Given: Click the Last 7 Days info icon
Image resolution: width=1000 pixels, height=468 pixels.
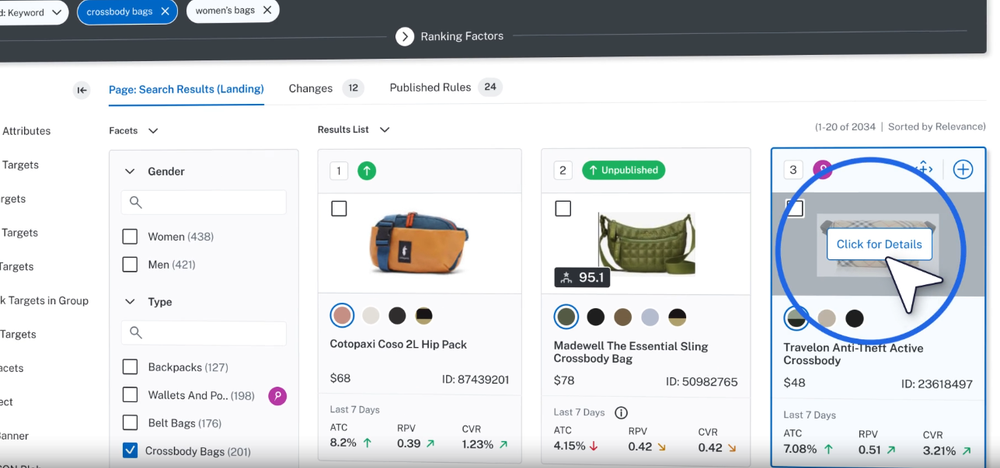Looking at the screenshot, I should tap(621, 413).
